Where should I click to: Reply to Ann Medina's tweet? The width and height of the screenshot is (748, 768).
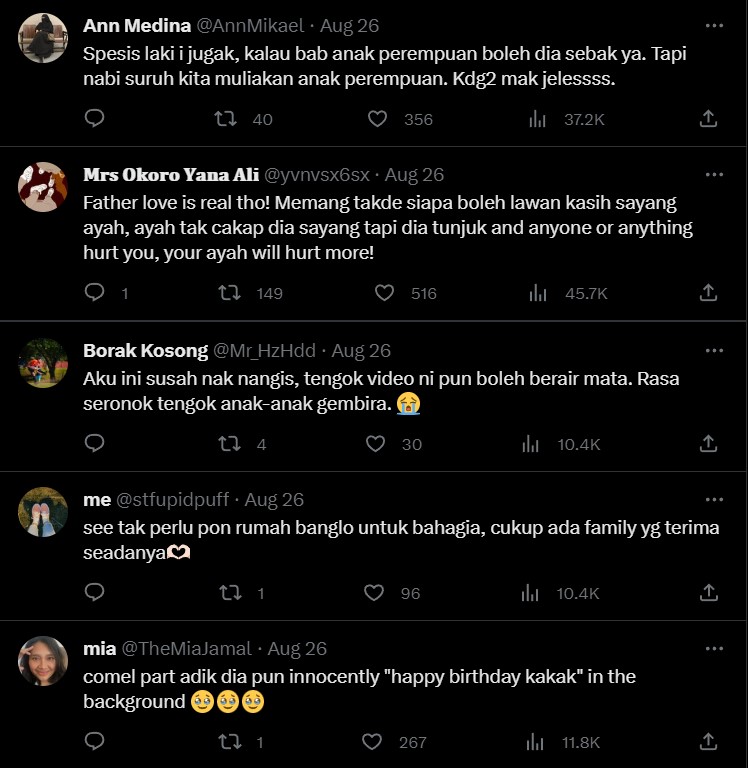click(x=94, y=119)
